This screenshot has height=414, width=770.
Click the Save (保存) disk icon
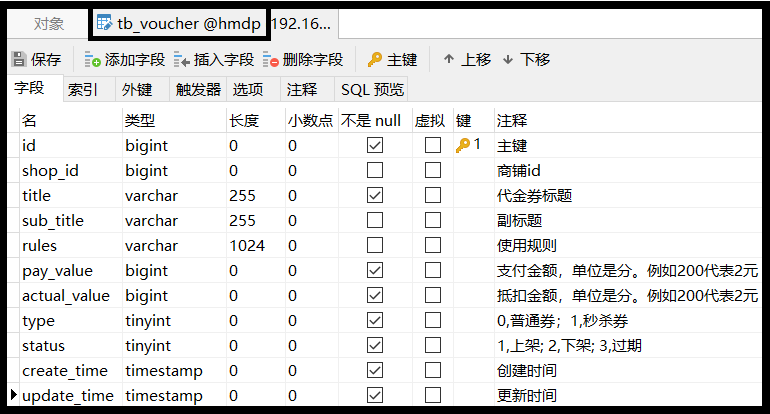19,59
